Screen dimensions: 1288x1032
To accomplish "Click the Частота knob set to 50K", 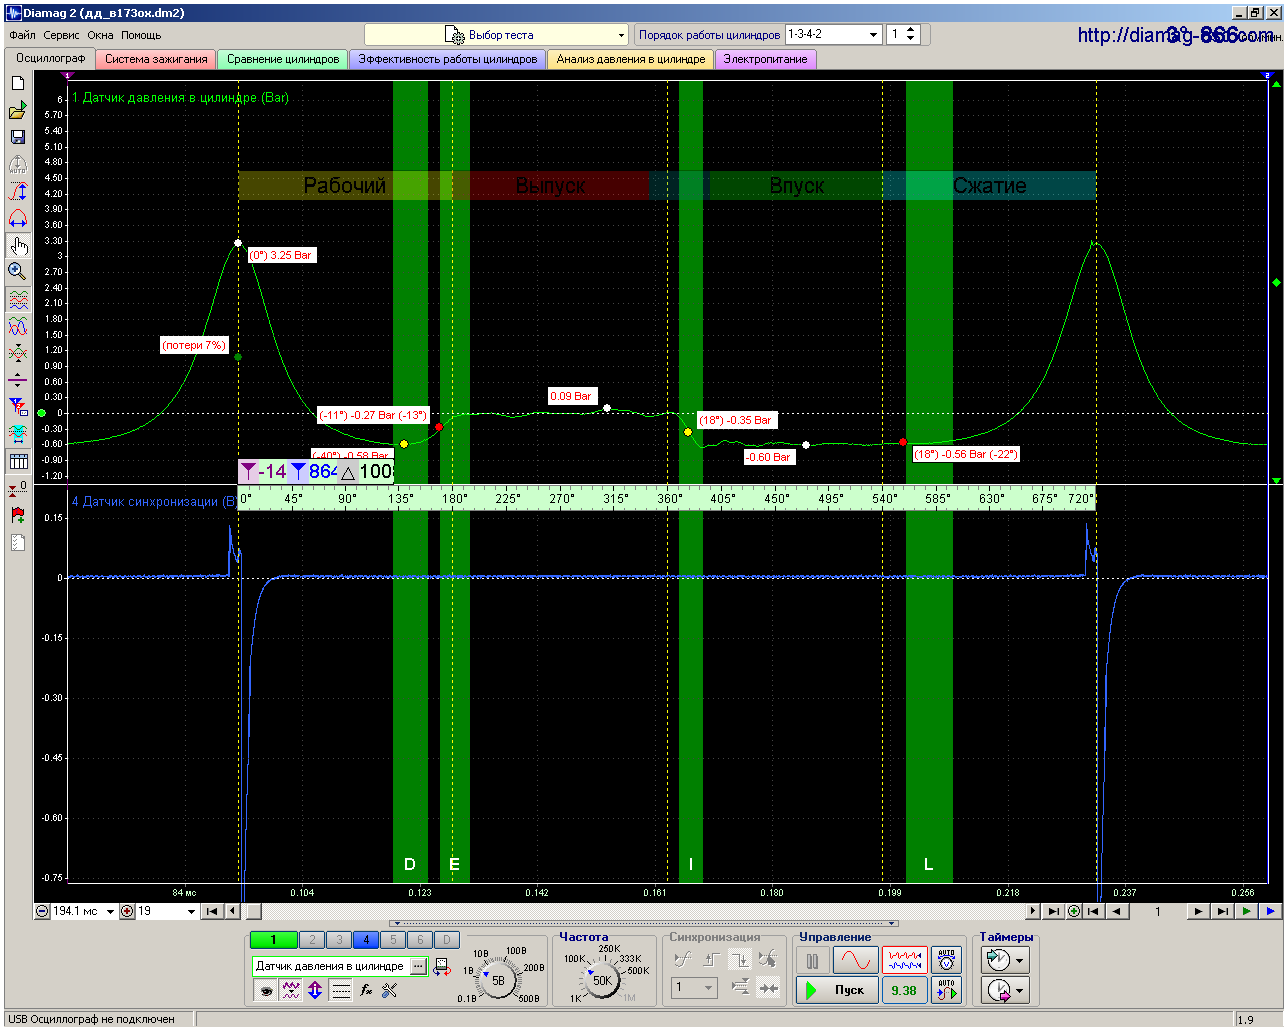I will click(602, 981).
